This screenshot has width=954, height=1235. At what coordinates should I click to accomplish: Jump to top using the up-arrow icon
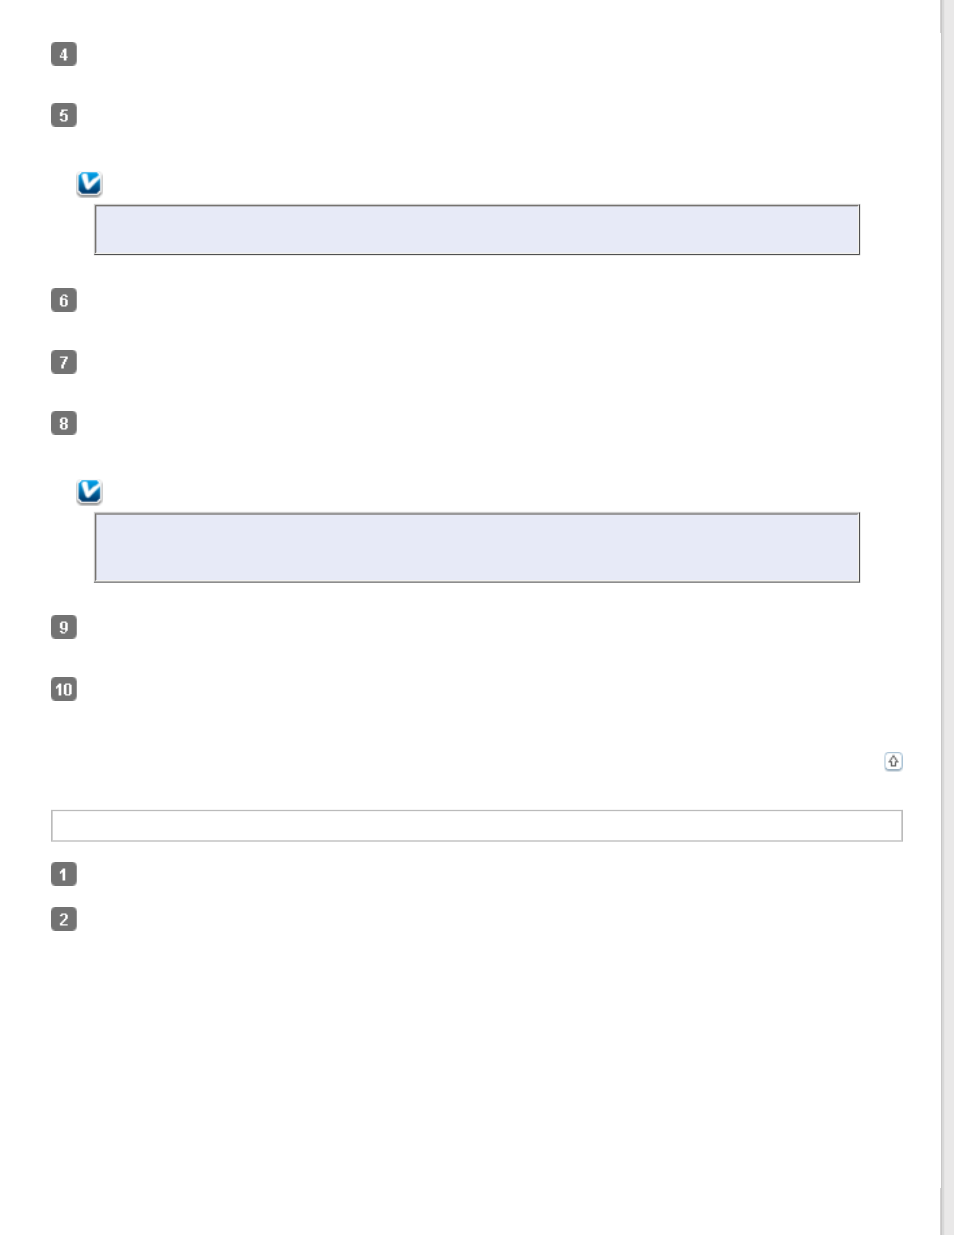894,762
